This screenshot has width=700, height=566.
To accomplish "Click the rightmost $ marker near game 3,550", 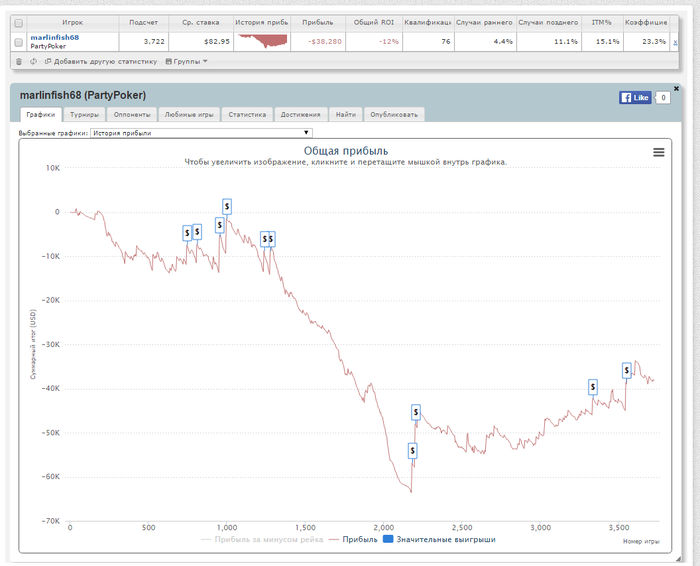I will pyautogui.click(x=627, y=370).
